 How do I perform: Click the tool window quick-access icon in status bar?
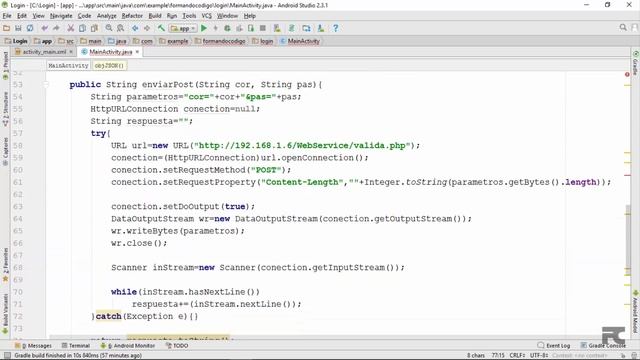tap(7, 356)
